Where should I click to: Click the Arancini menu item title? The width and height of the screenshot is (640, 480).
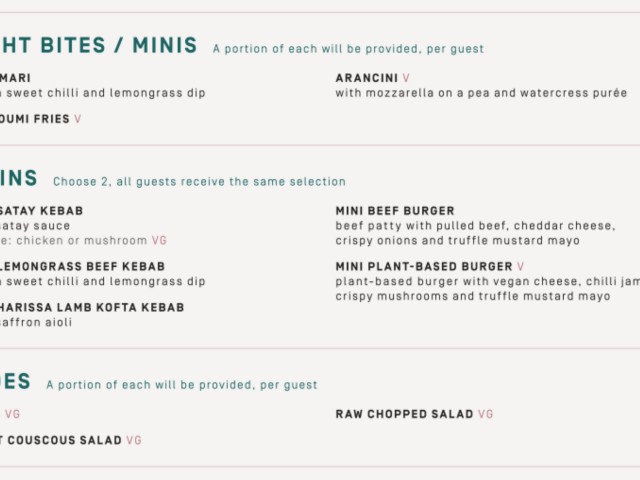(x=366, y=78)
